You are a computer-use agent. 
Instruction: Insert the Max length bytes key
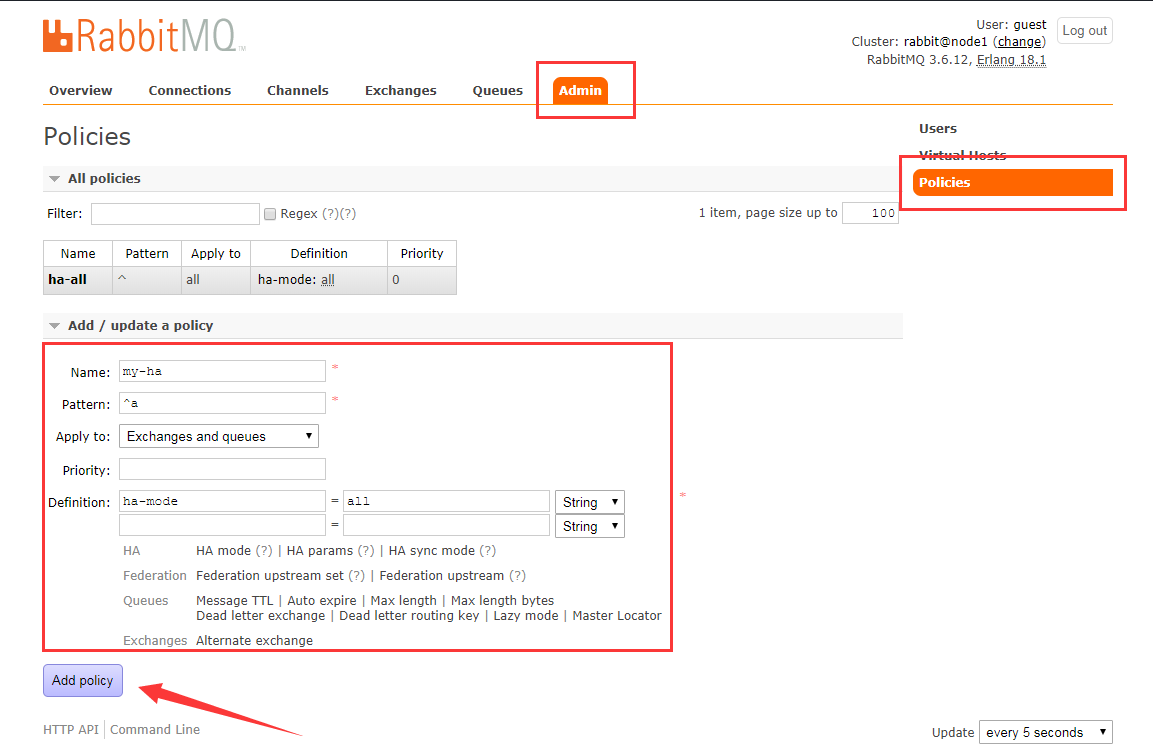[502, 601]
